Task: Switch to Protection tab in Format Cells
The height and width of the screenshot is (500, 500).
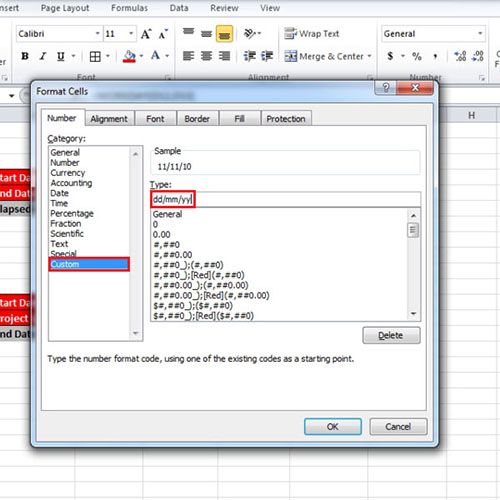Action: pyautogui.click(x=286, y=119)
